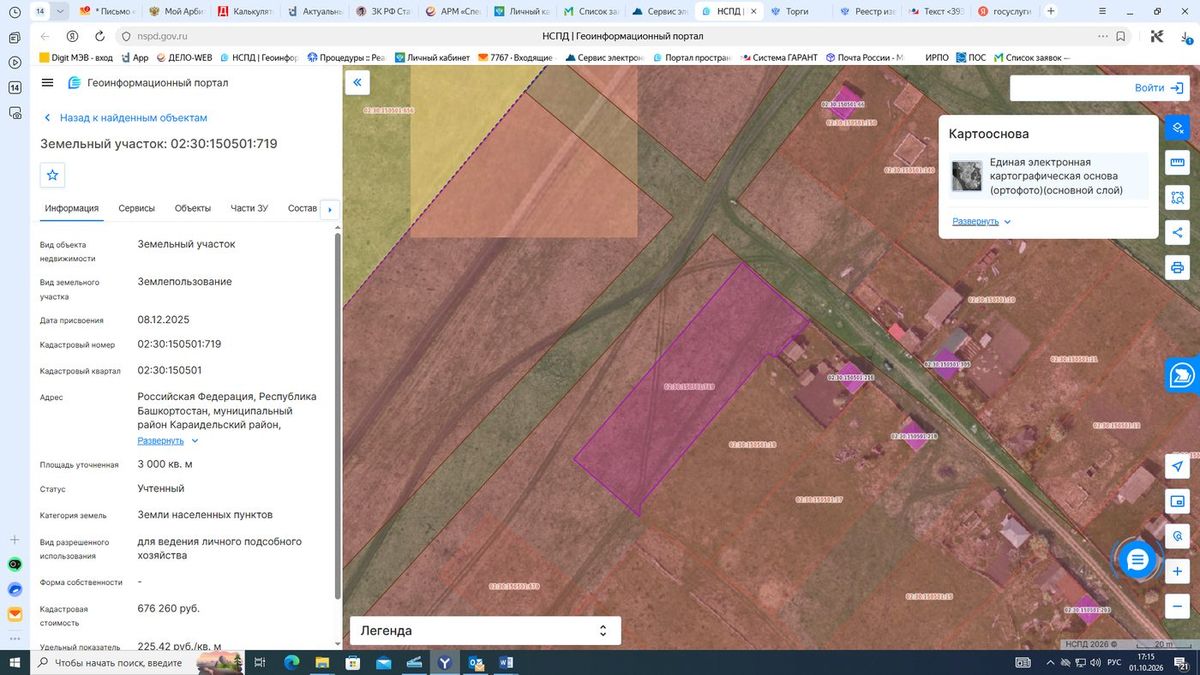Share the current map view
1200x675 pixels.
(1177, 233)
